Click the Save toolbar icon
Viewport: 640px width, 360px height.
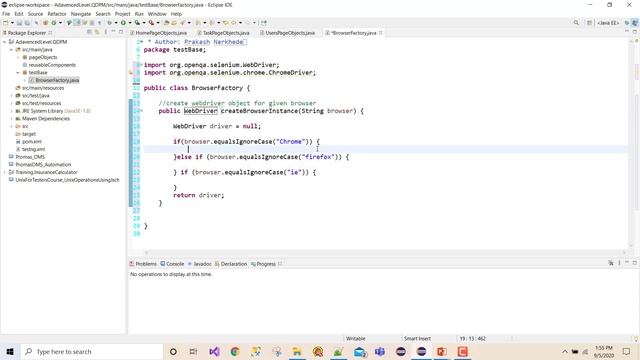19,23
